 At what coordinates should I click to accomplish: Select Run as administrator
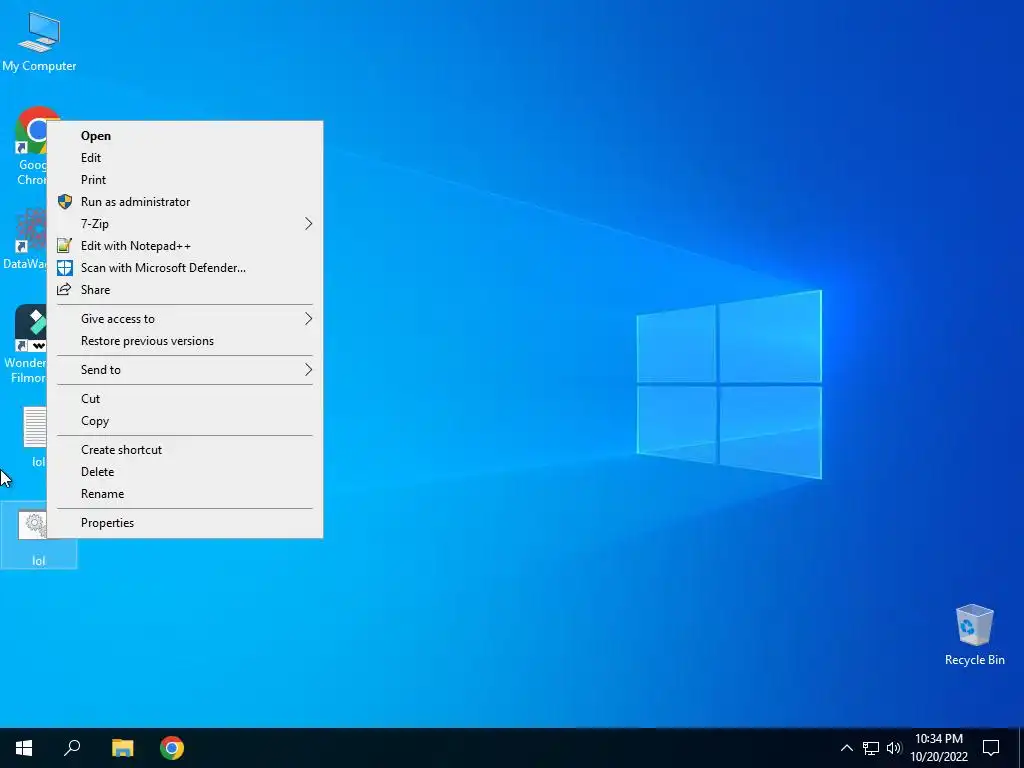tap(185, 202)
